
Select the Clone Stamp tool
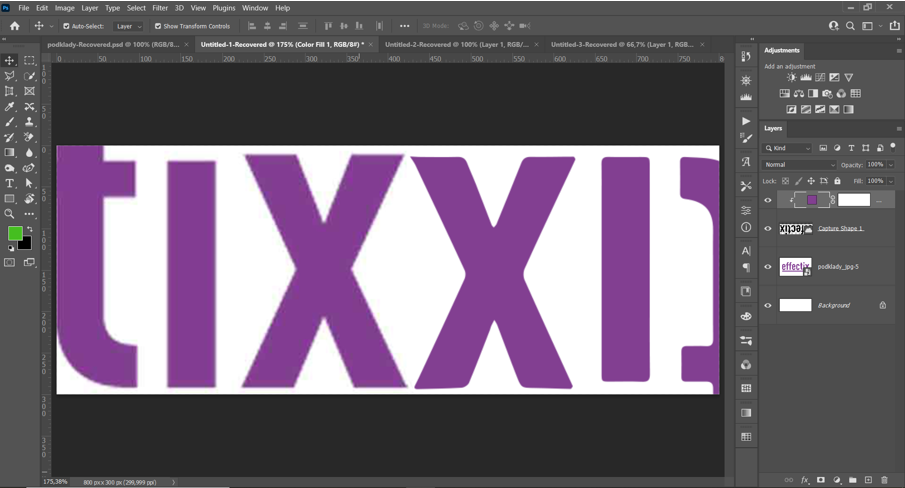[x=29, y=122]
